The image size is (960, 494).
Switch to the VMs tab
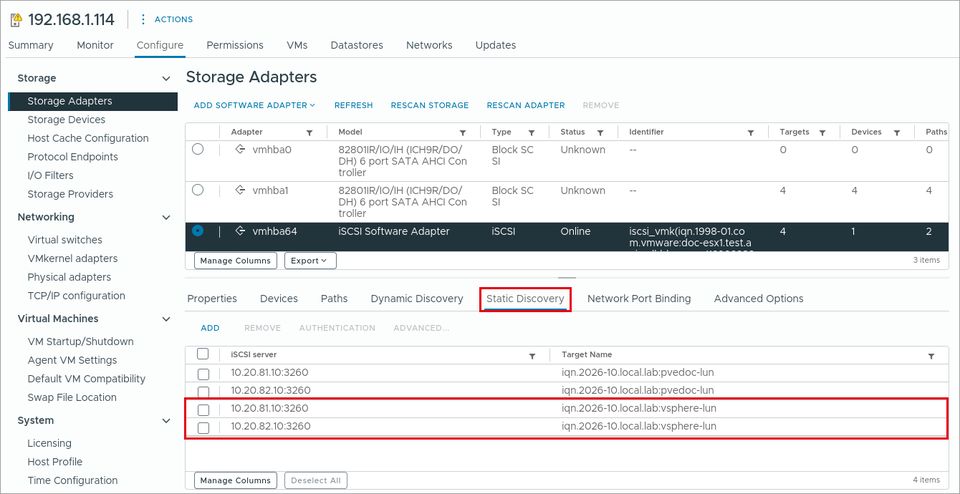pyautogui.click(x=297, y=45)
